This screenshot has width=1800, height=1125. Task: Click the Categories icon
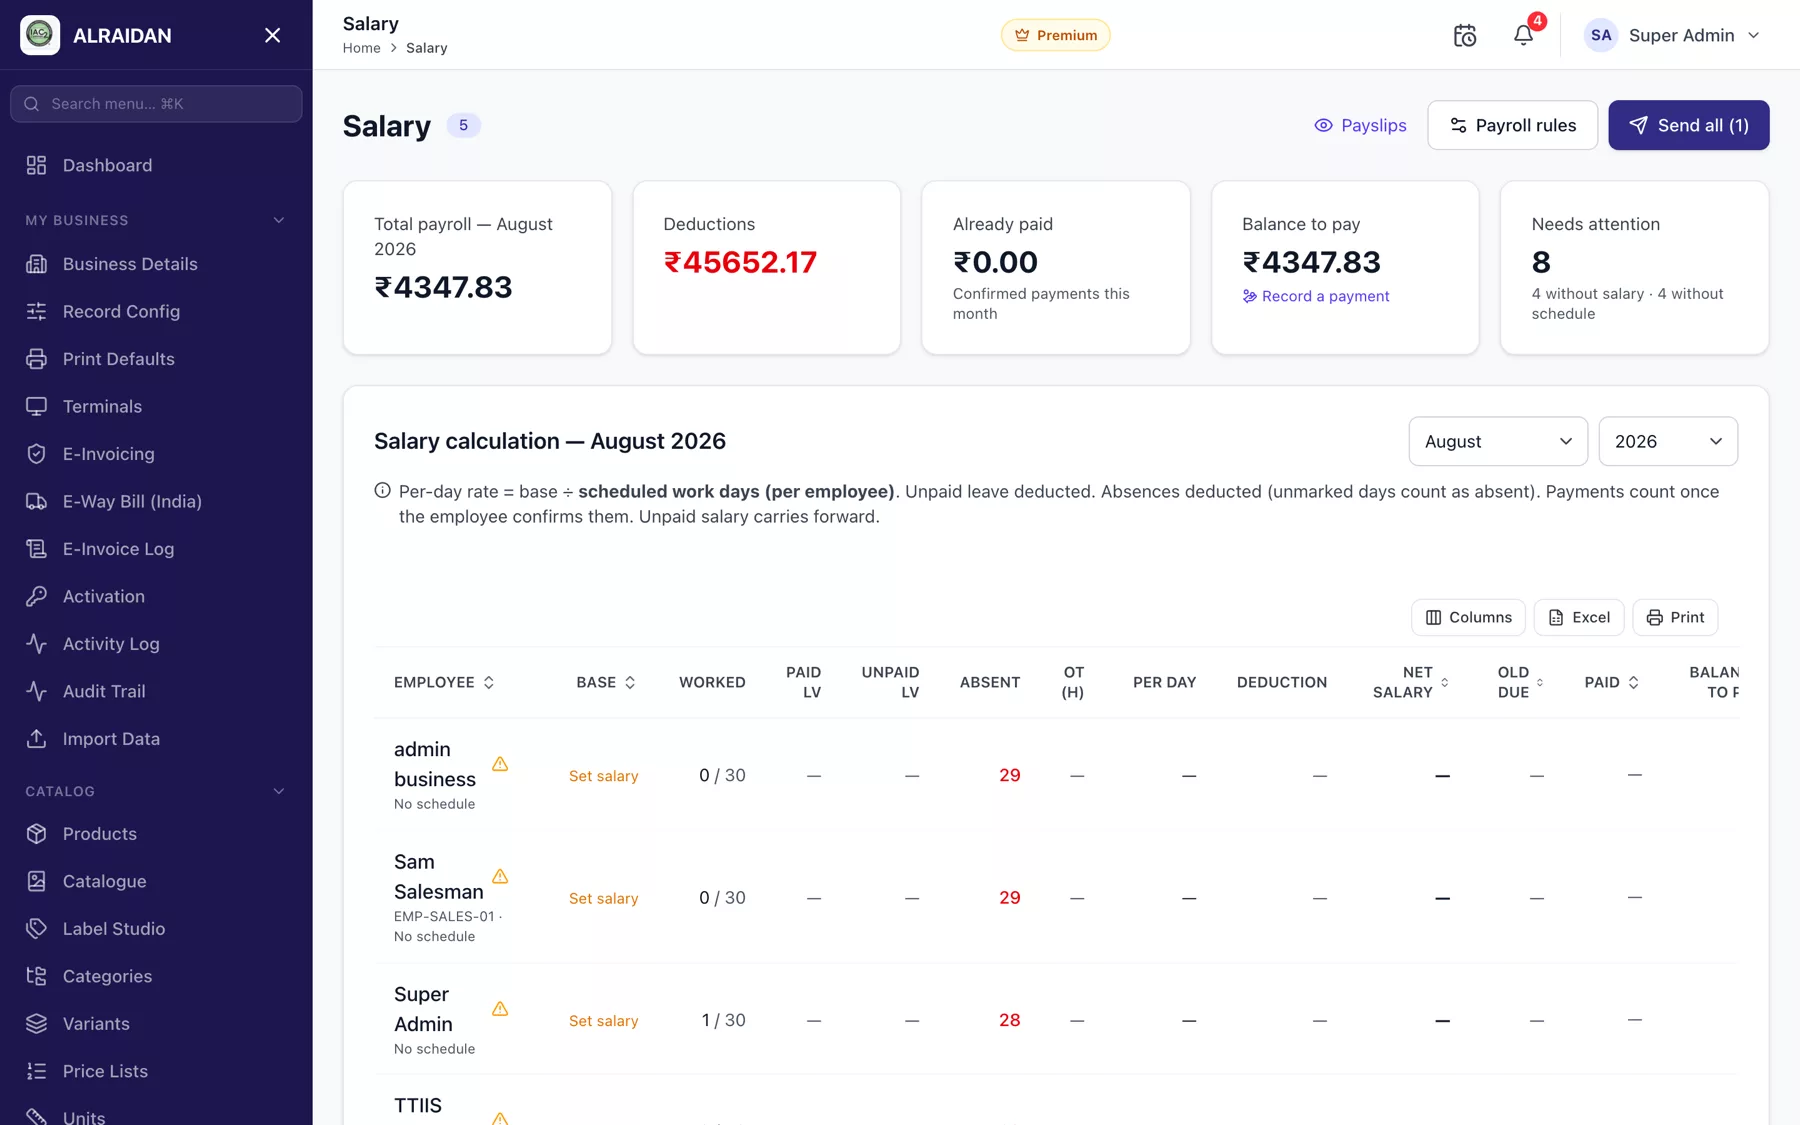click(x=36, y=976)
